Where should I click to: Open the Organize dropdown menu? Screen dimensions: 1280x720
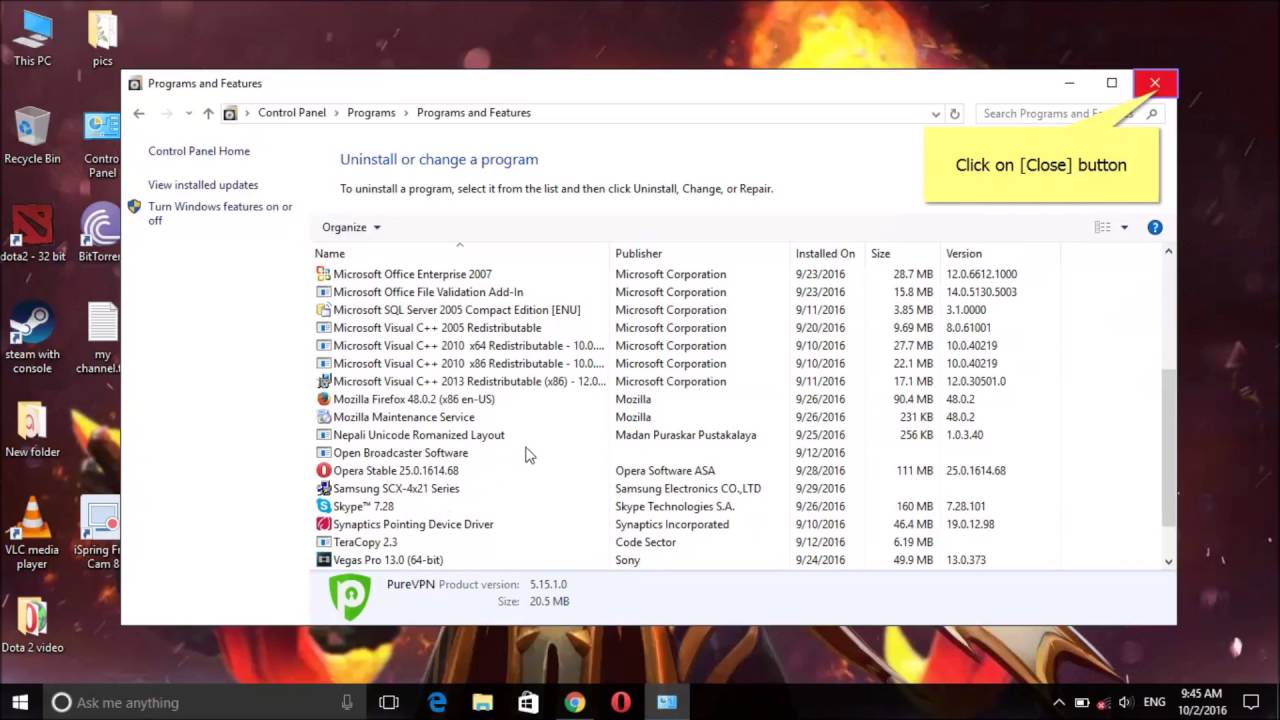(351, 227)
